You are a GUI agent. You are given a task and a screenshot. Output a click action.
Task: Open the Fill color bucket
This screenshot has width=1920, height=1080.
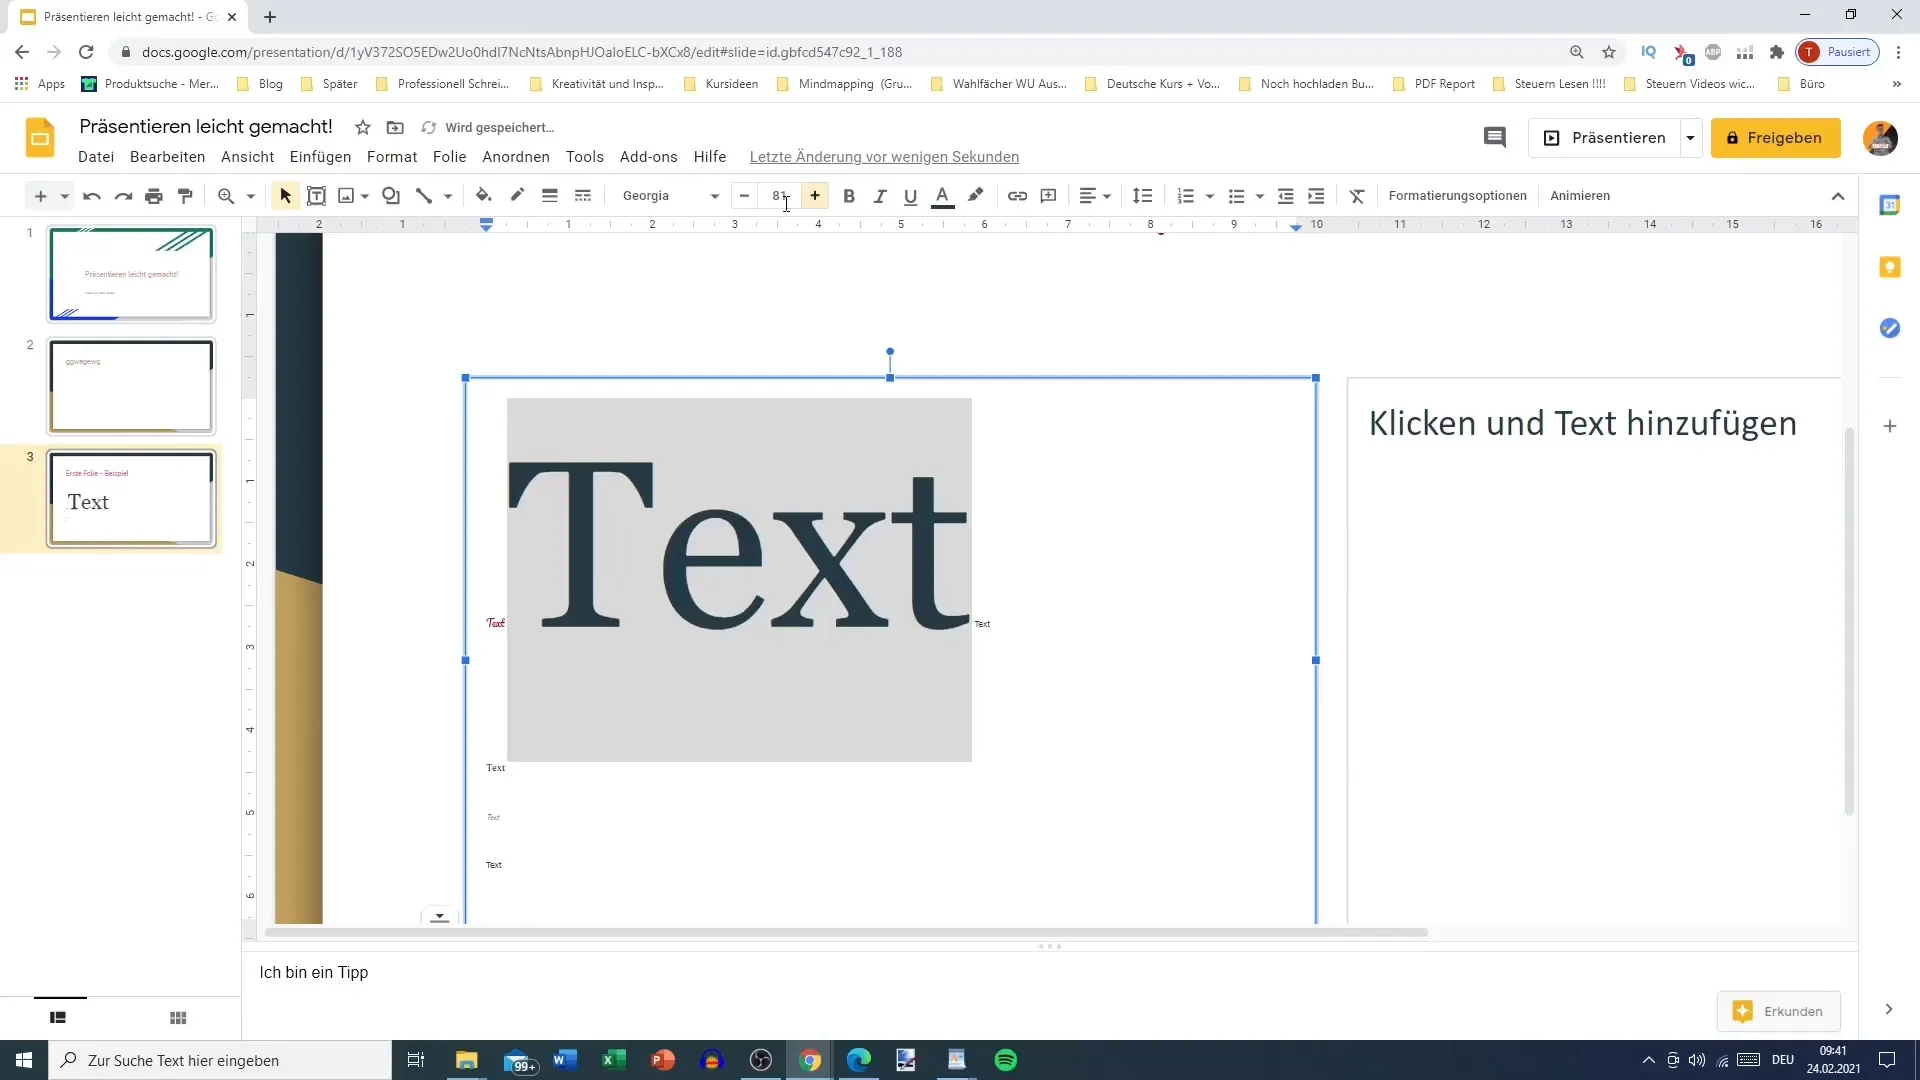pos(484,196)
